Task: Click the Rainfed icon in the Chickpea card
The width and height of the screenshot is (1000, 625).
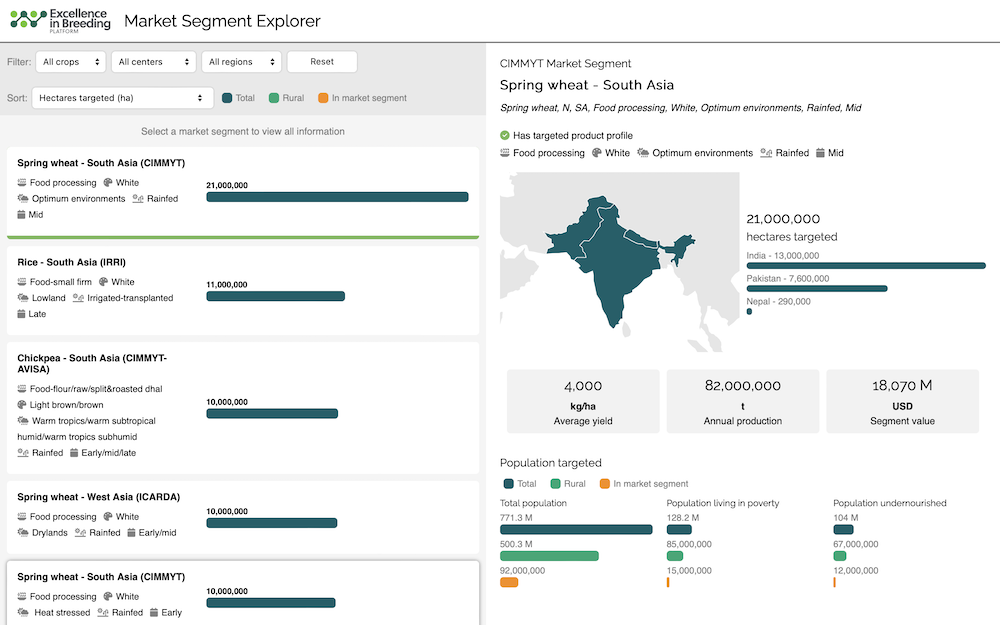Action: (x=23, y=453)
